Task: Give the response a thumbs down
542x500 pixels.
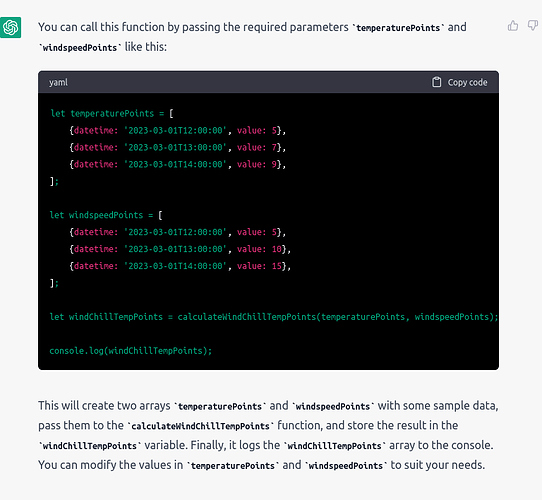Action: [533, 26]
